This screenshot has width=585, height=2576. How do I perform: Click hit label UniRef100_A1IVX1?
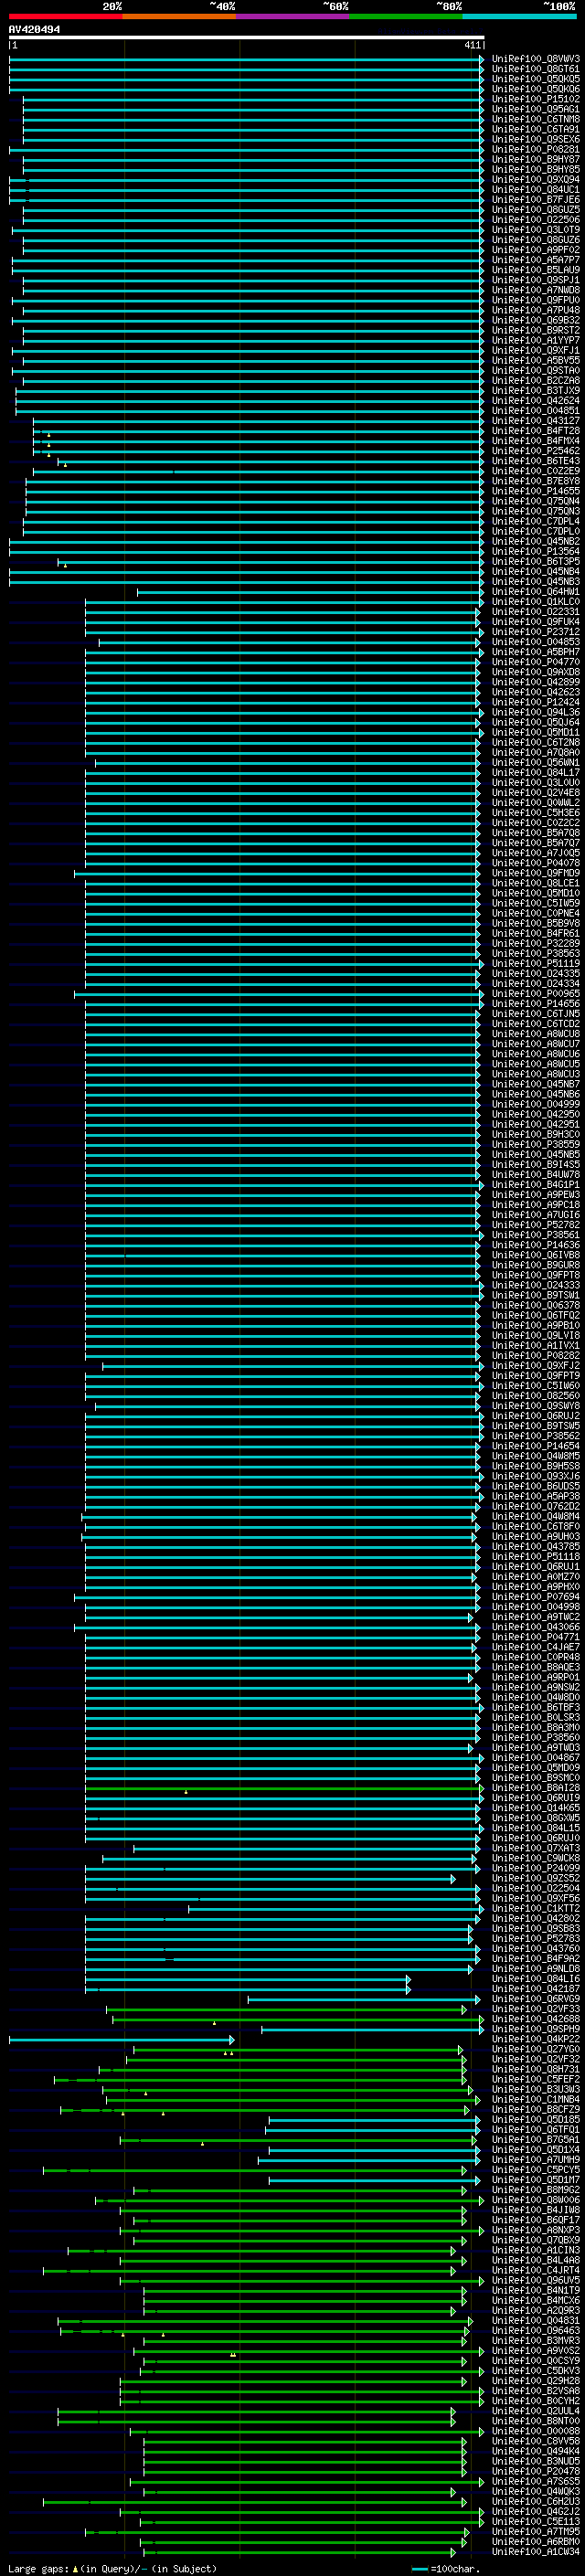point(535,1345)
